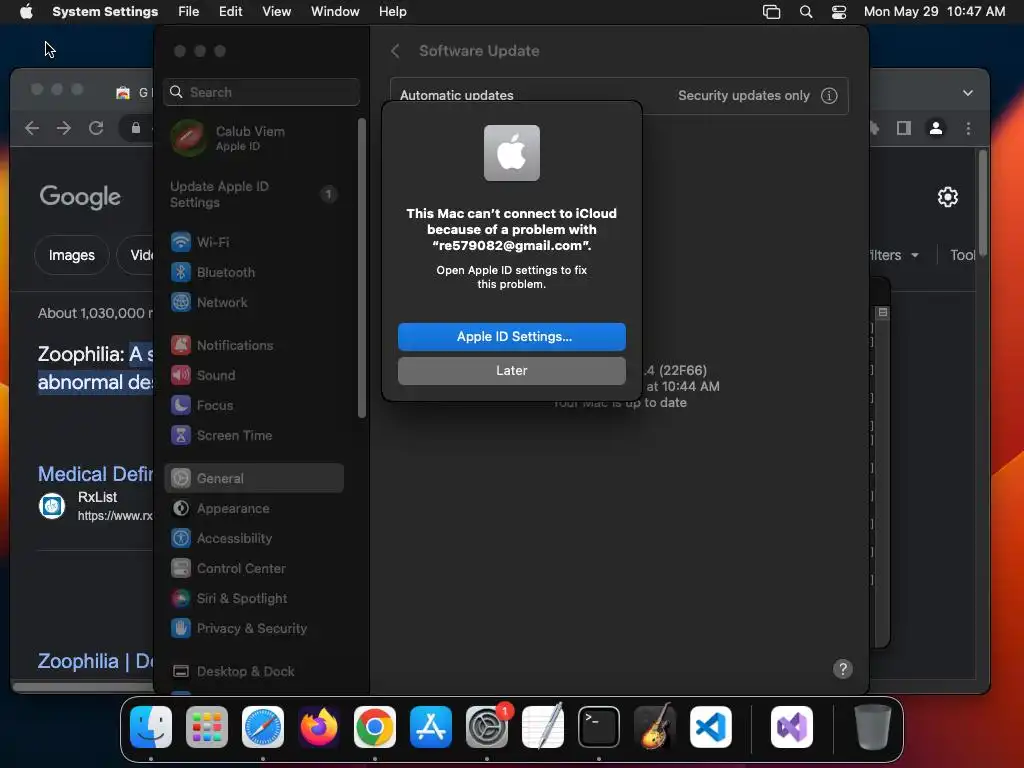Open Finder from the Dock
This screenshot has height=768, width=1024.
(151, 727)
